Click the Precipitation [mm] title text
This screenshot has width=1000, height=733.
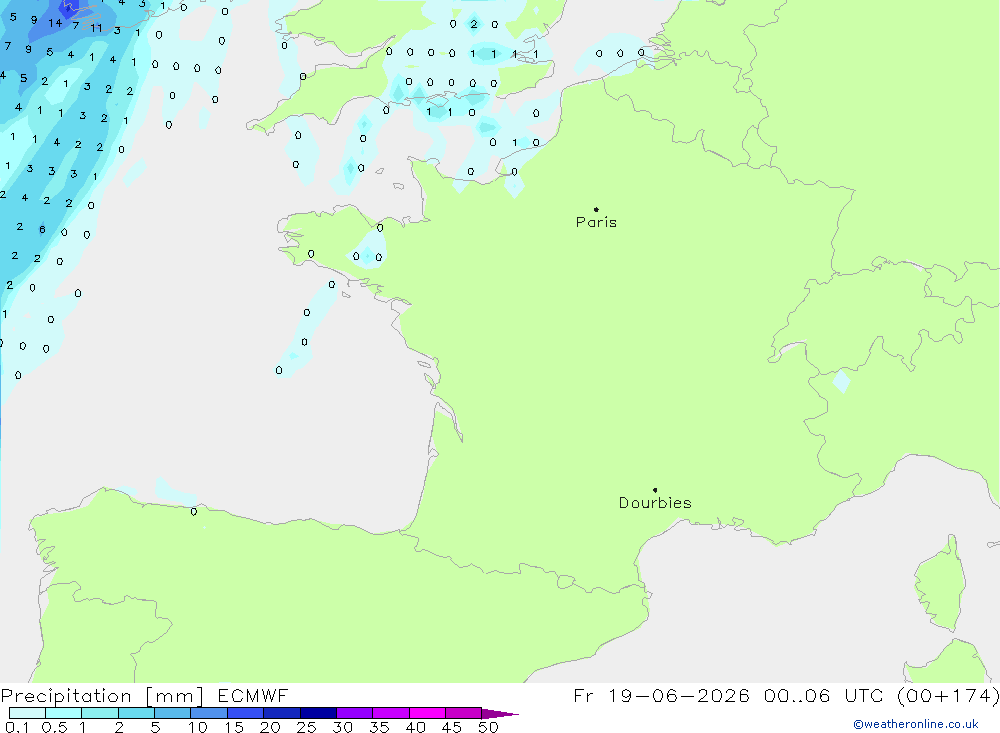tap(102, 695)
